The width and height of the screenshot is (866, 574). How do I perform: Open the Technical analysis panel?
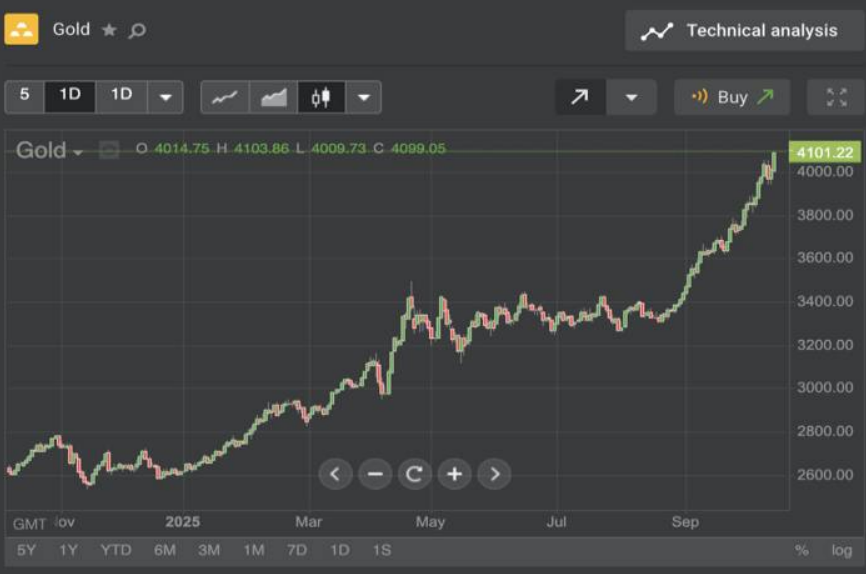pos(743,31)
